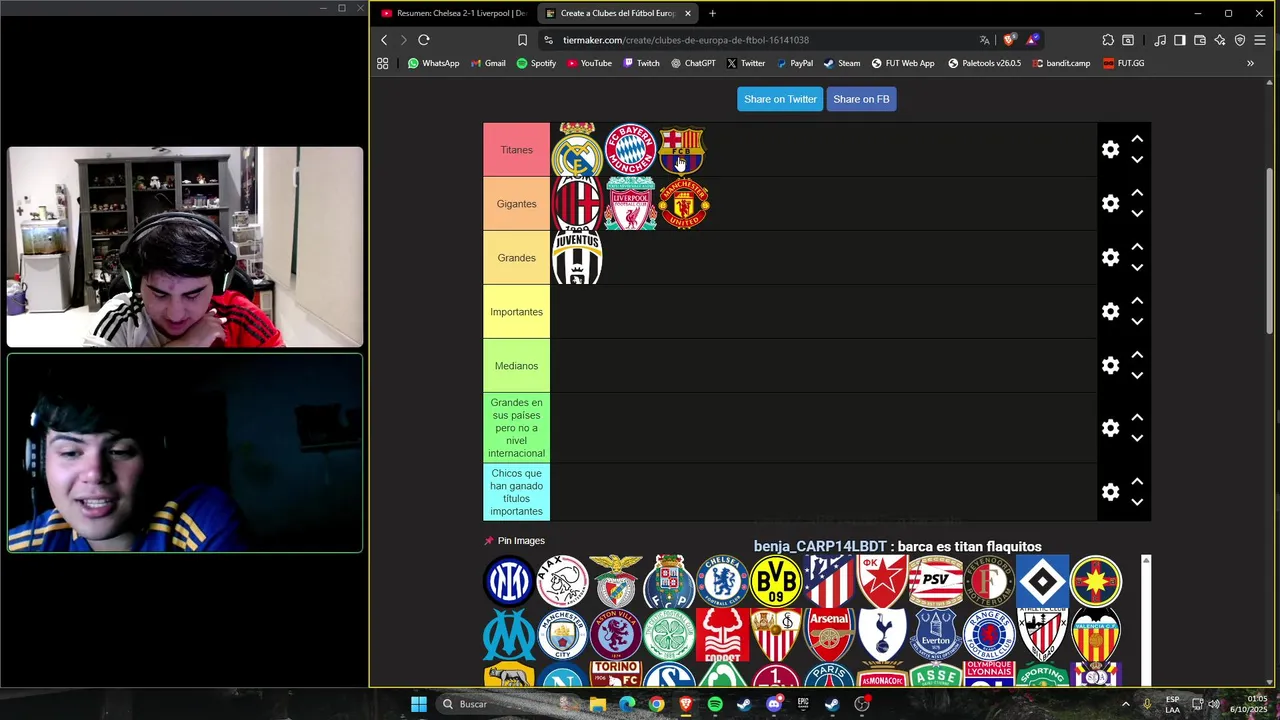Click the Windows Start button

coord(419,704)
